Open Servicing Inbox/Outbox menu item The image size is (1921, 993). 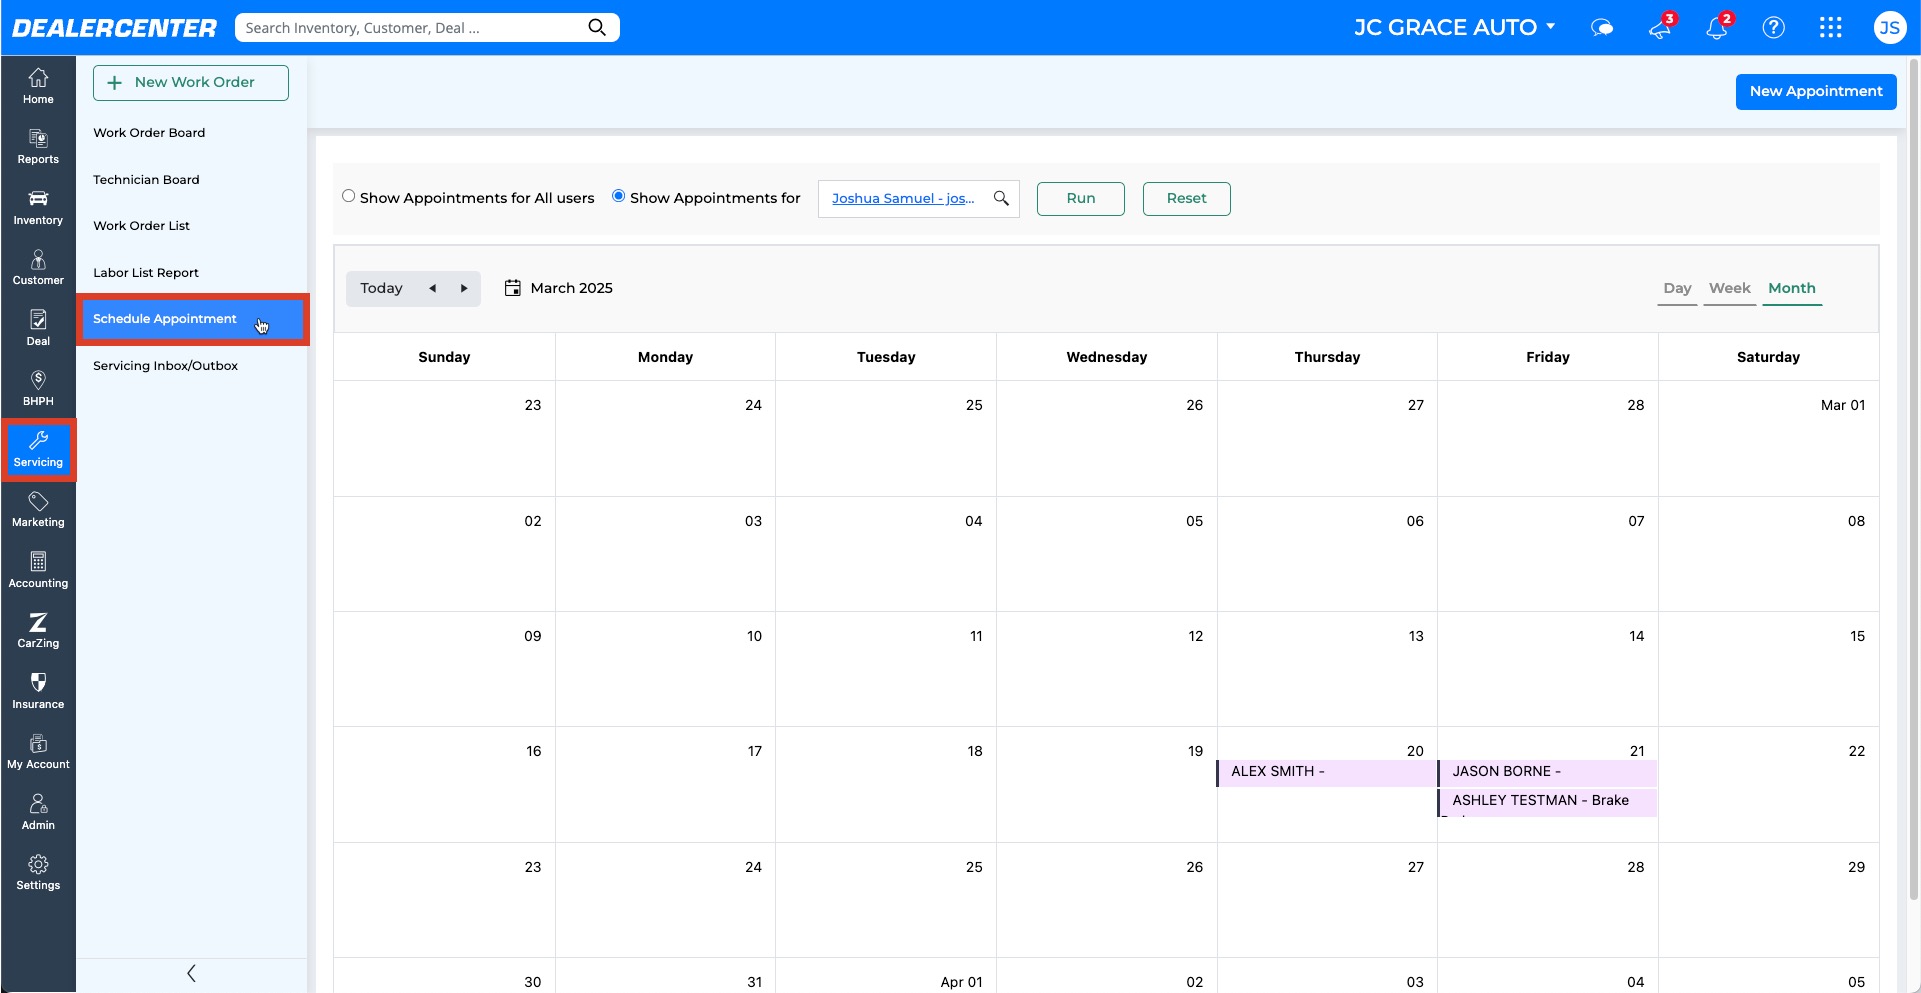(x=165, y=366)
